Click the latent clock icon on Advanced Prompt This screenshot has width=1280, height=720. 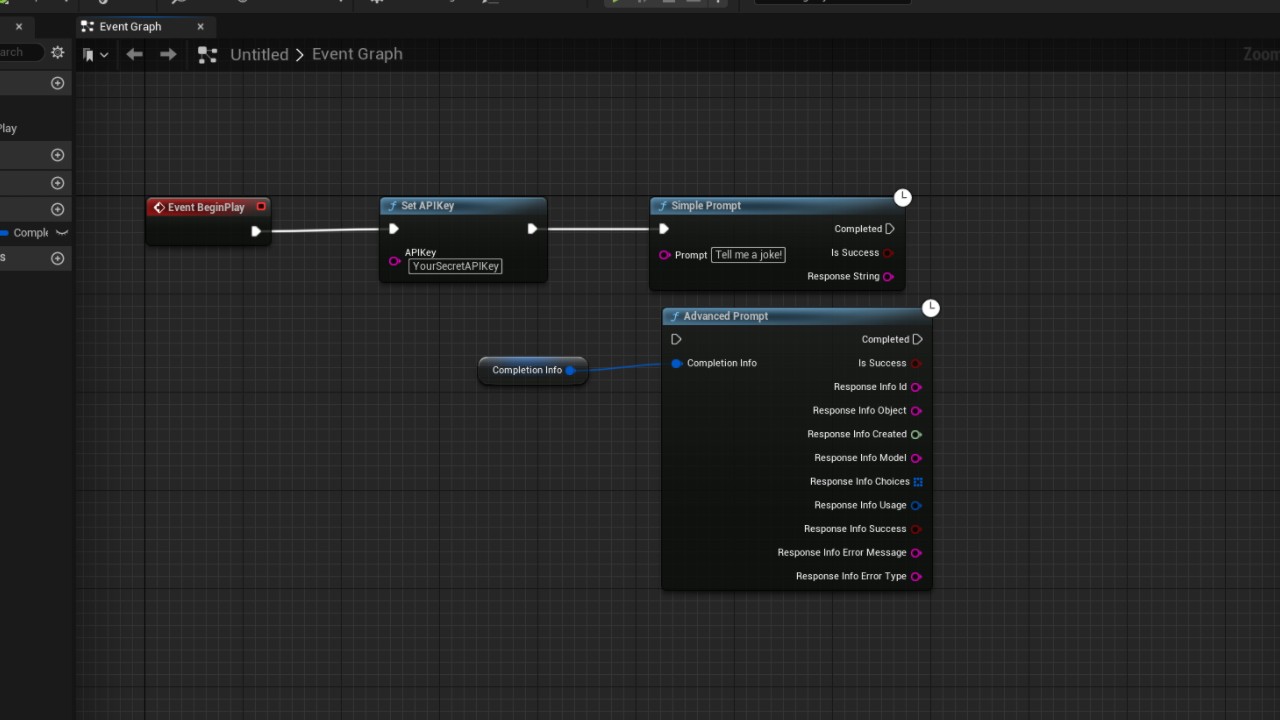click(x=931, y=308)
